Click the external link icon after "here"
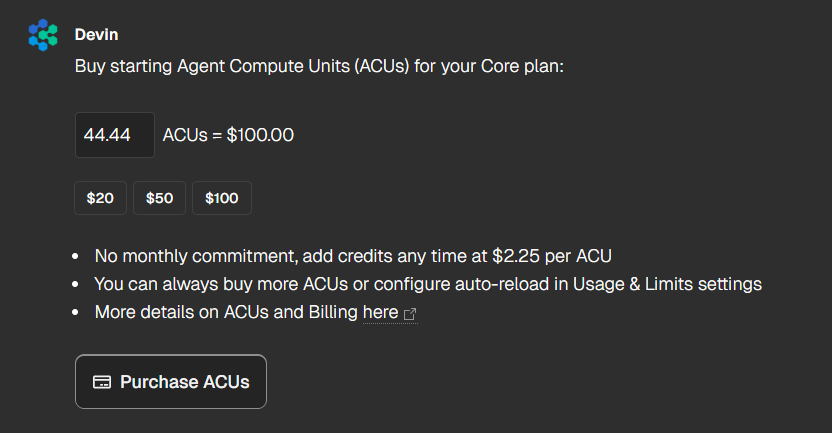The height and width of the screenshot is (433, 832). 410,314
